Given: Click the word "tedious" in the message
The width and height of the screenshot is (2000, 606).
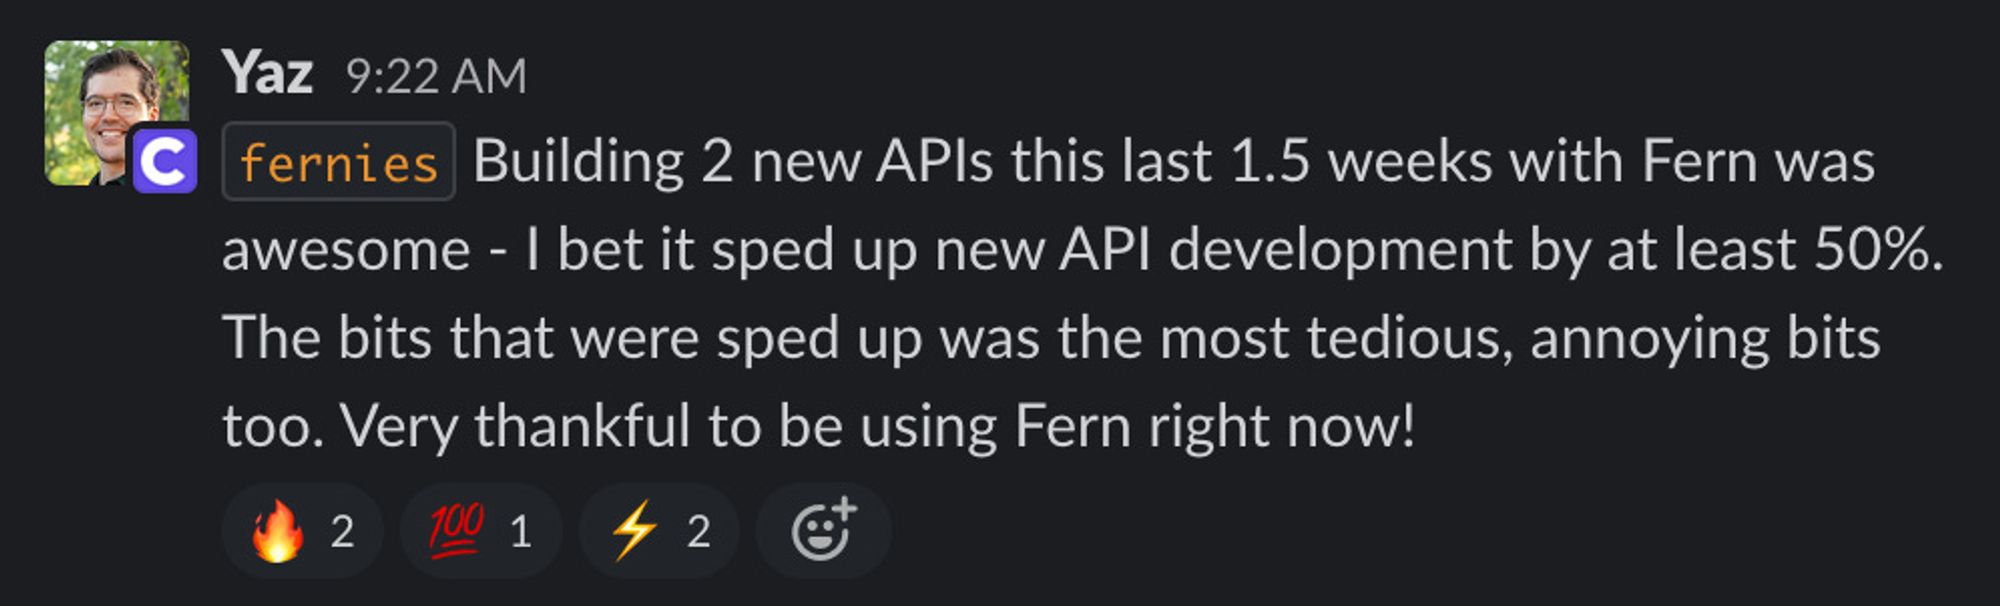Looking at the screenshot, I should [x=1405, y=338].
